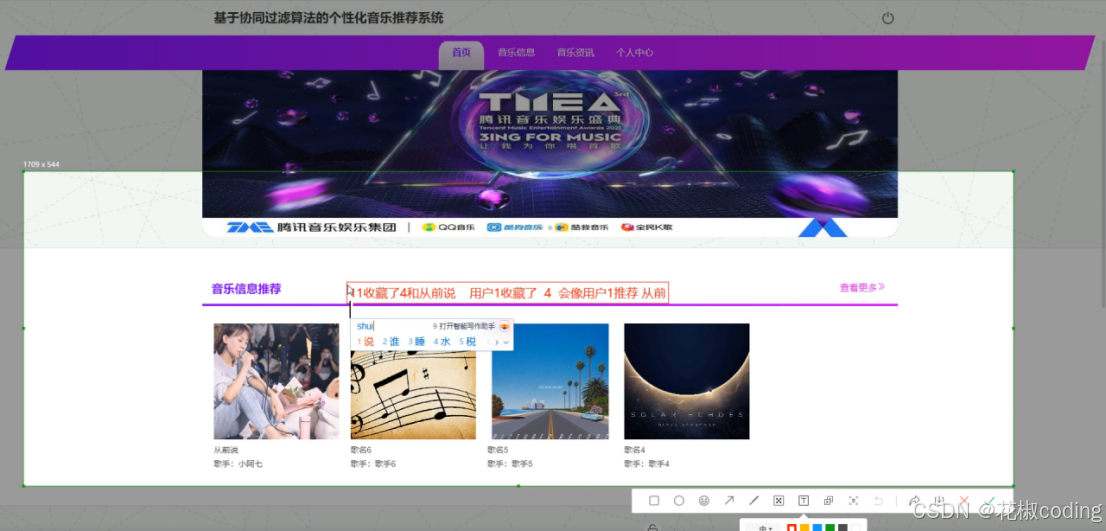This screenshot has width=1106, height=531.
Task: Click the artist text 歌手：歌手5
Action: coord(509,464)
